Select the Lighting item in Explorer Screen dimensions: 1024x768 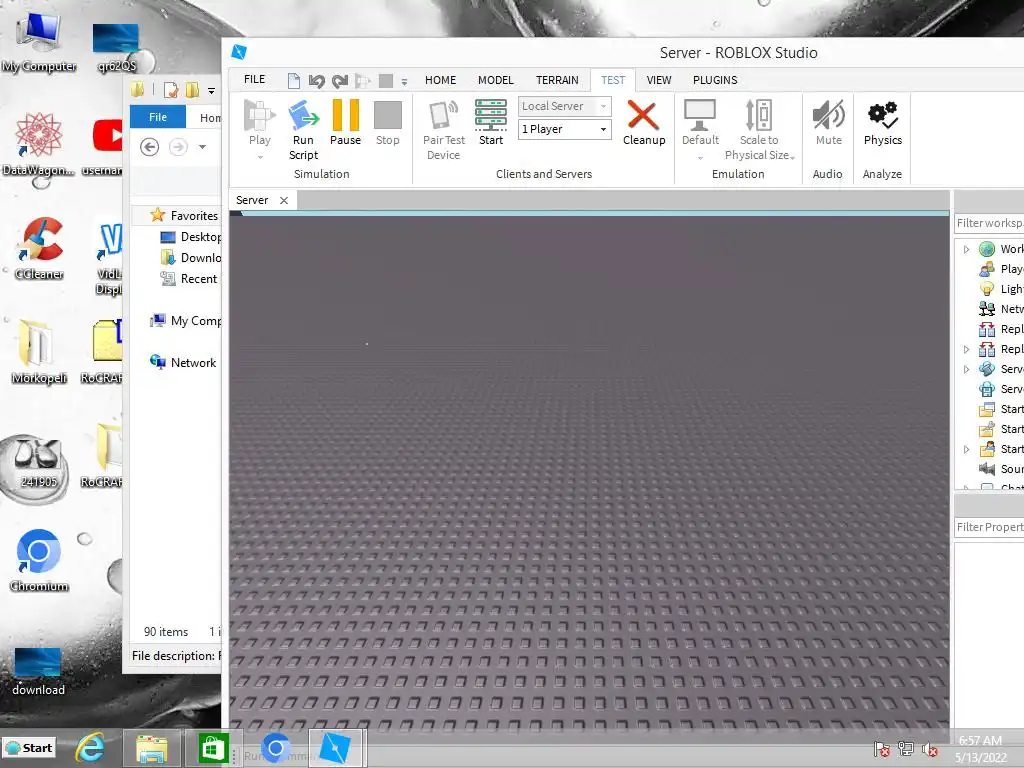coord(1000,289)
